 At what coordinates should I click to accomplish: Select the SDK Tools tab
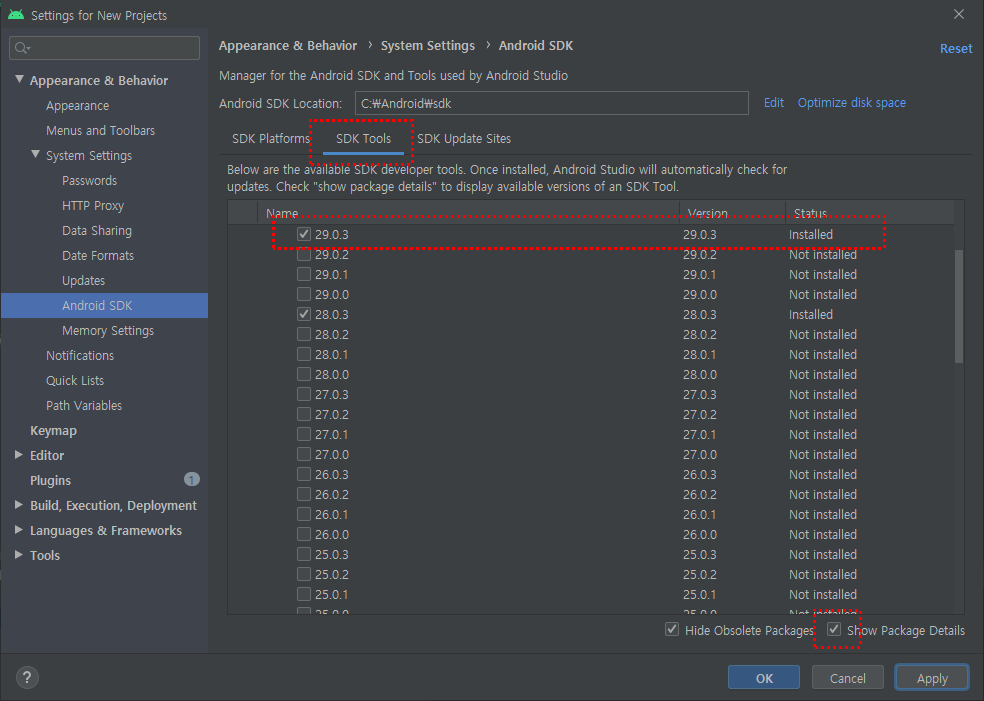(x=363, y=139)
